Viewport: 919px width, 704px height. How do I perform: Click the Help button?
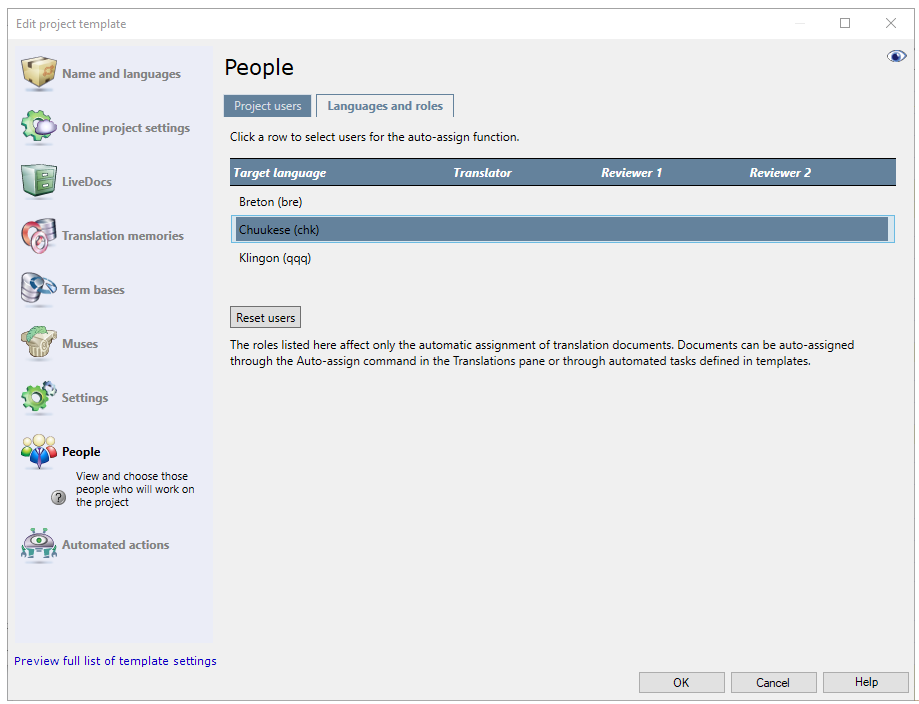coord(865,682)
